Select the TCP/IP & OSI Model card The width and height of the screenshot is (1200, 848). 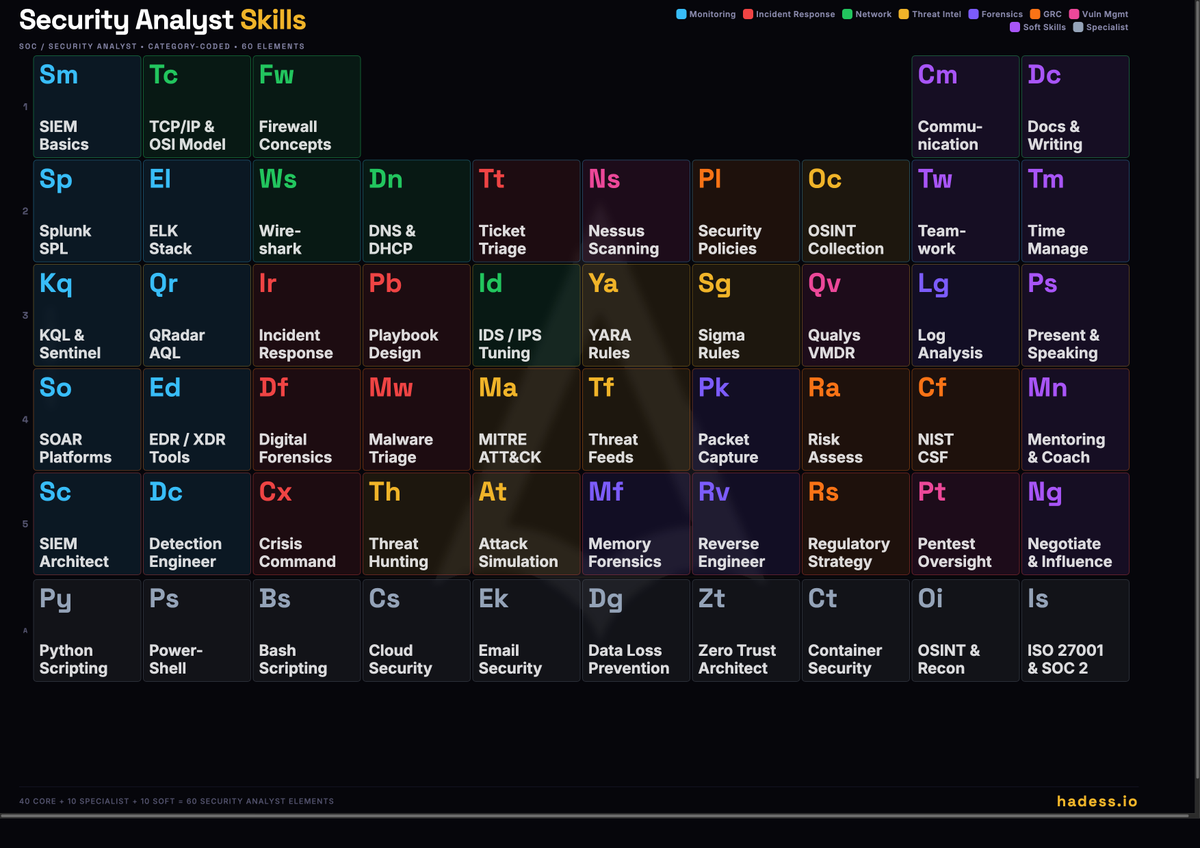pos(197,107)
